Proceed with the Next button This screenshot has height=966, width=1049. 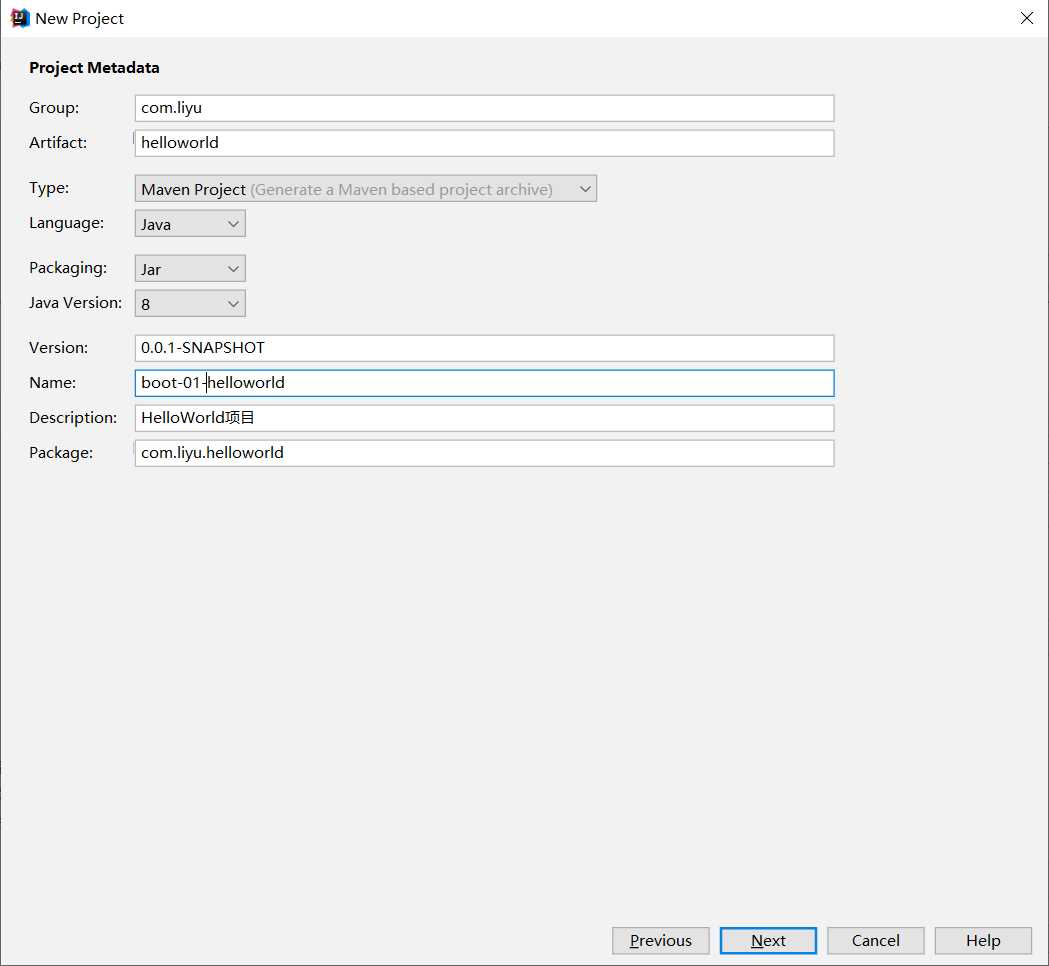(768, 941)
